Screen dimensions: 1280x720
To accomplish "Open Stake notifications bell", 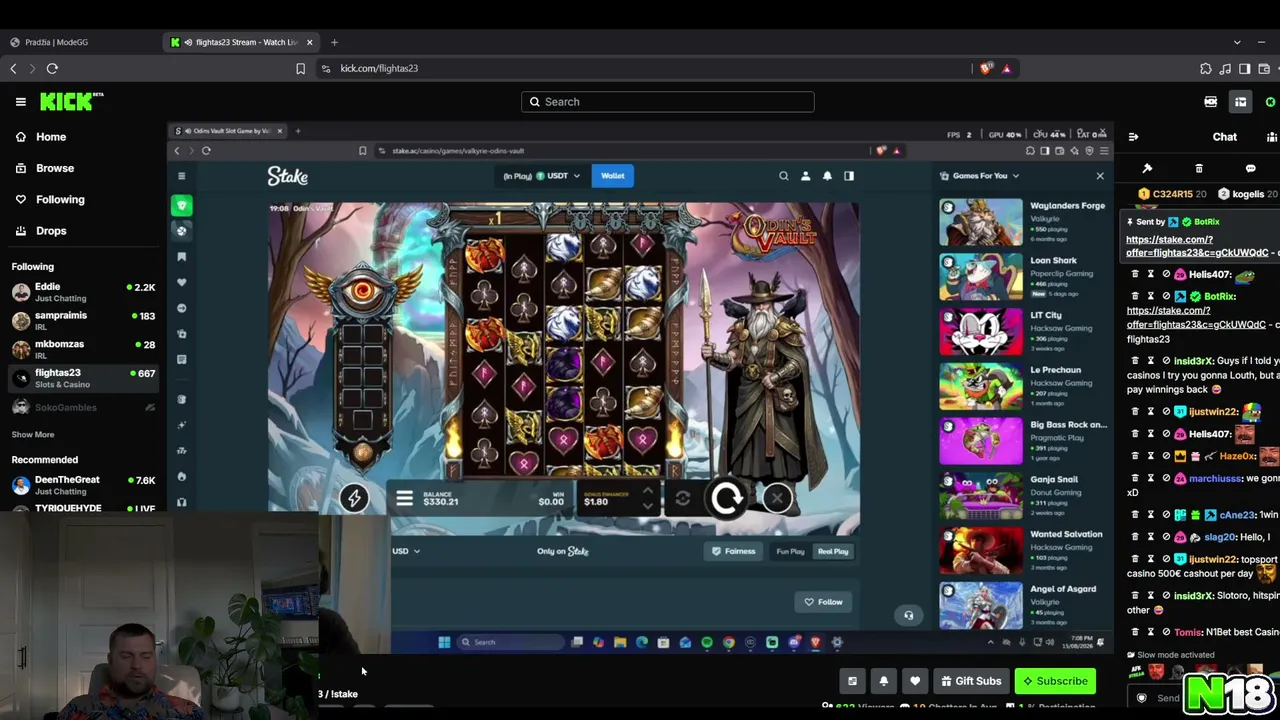I will (827, 176).
